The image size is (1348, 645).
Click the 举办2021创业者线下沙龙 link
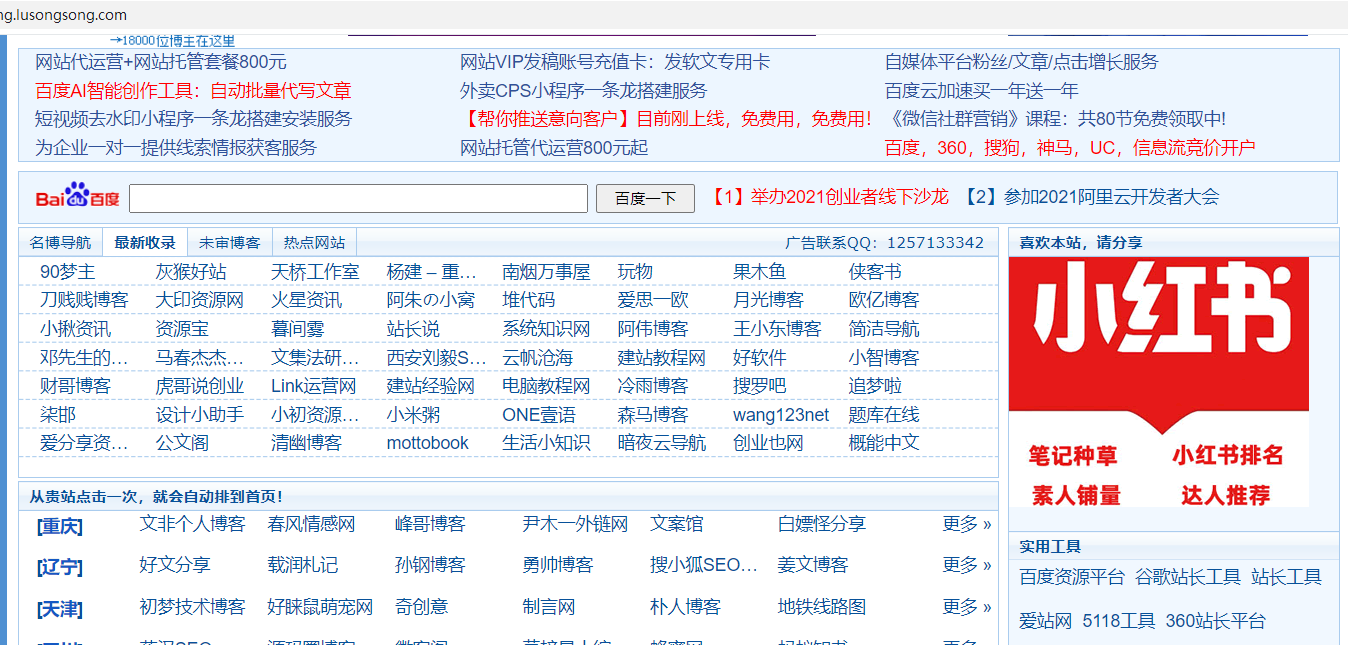click(x=829, y=197)
